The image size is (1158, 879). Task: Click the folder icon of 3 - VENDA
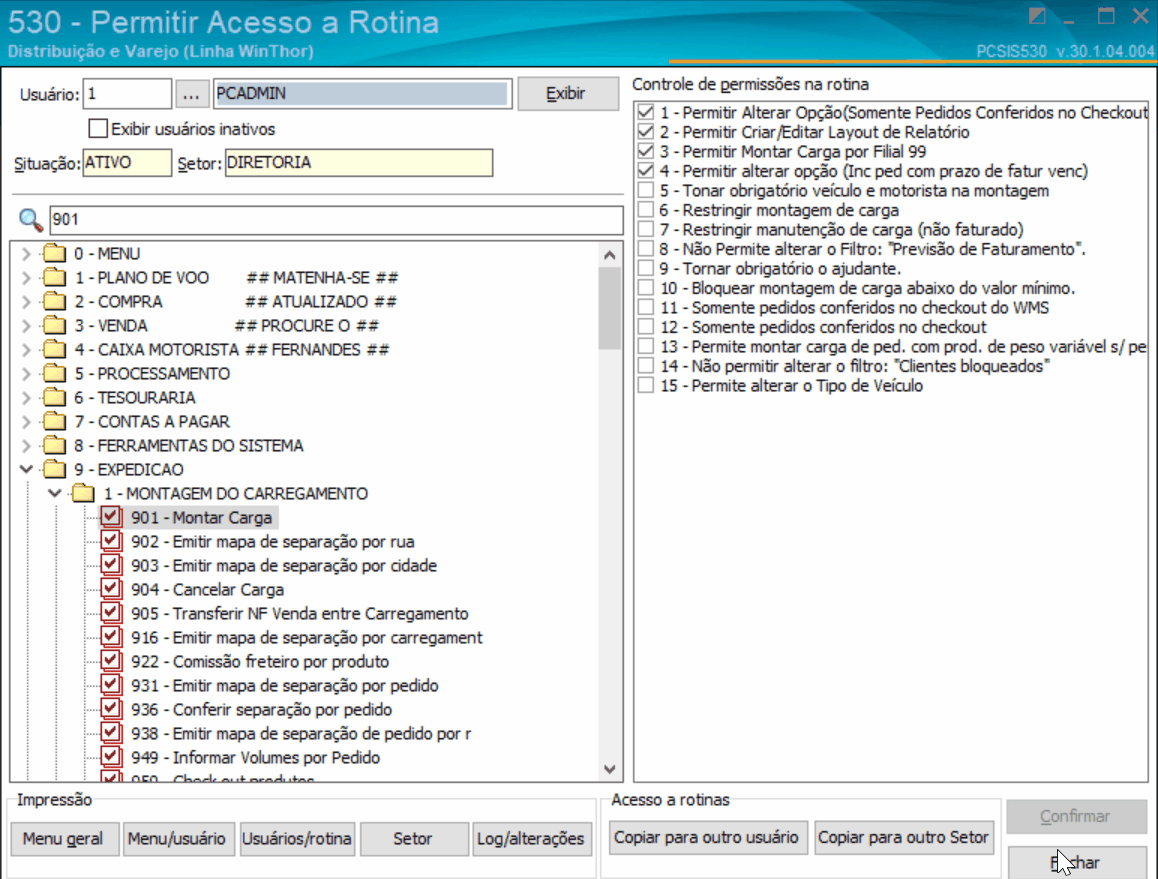tap(54, 325)
